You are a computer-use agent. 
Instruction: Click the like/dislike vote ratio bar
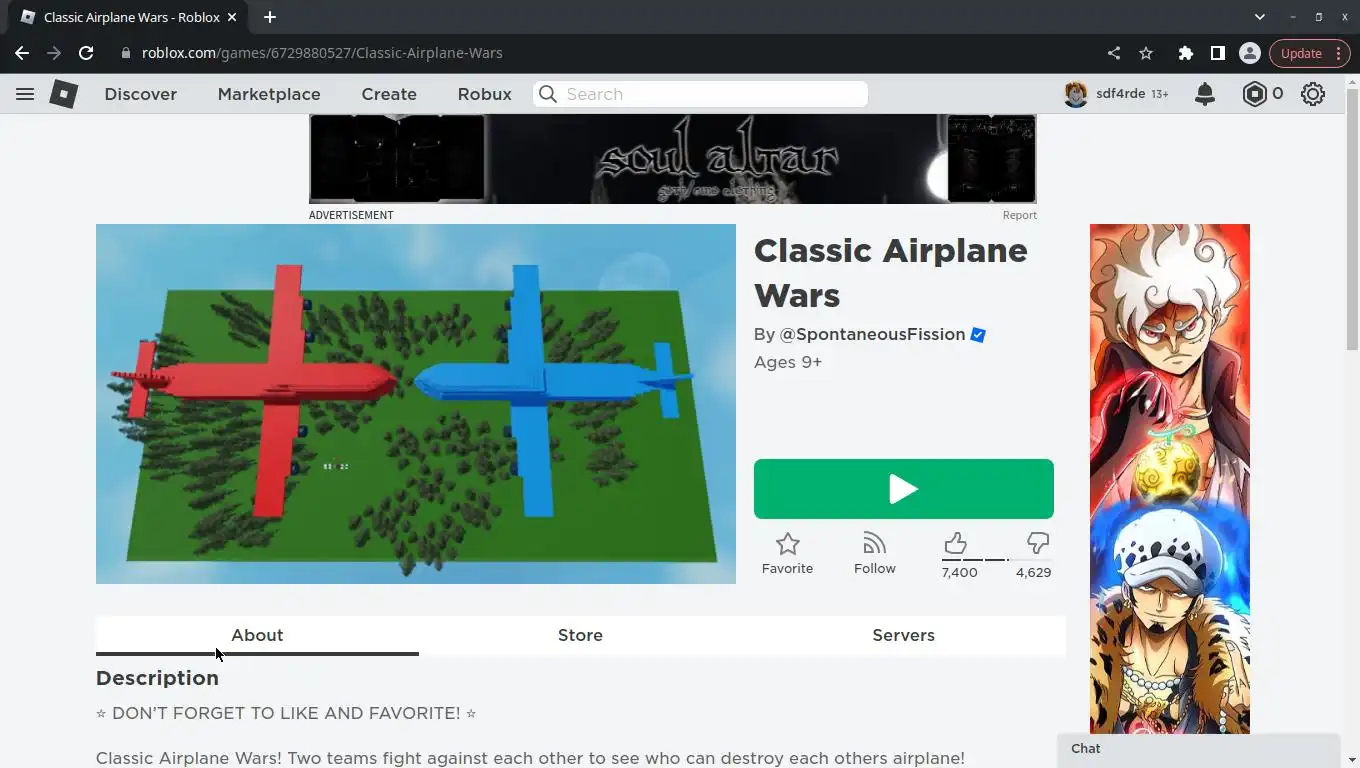(996, 560)
